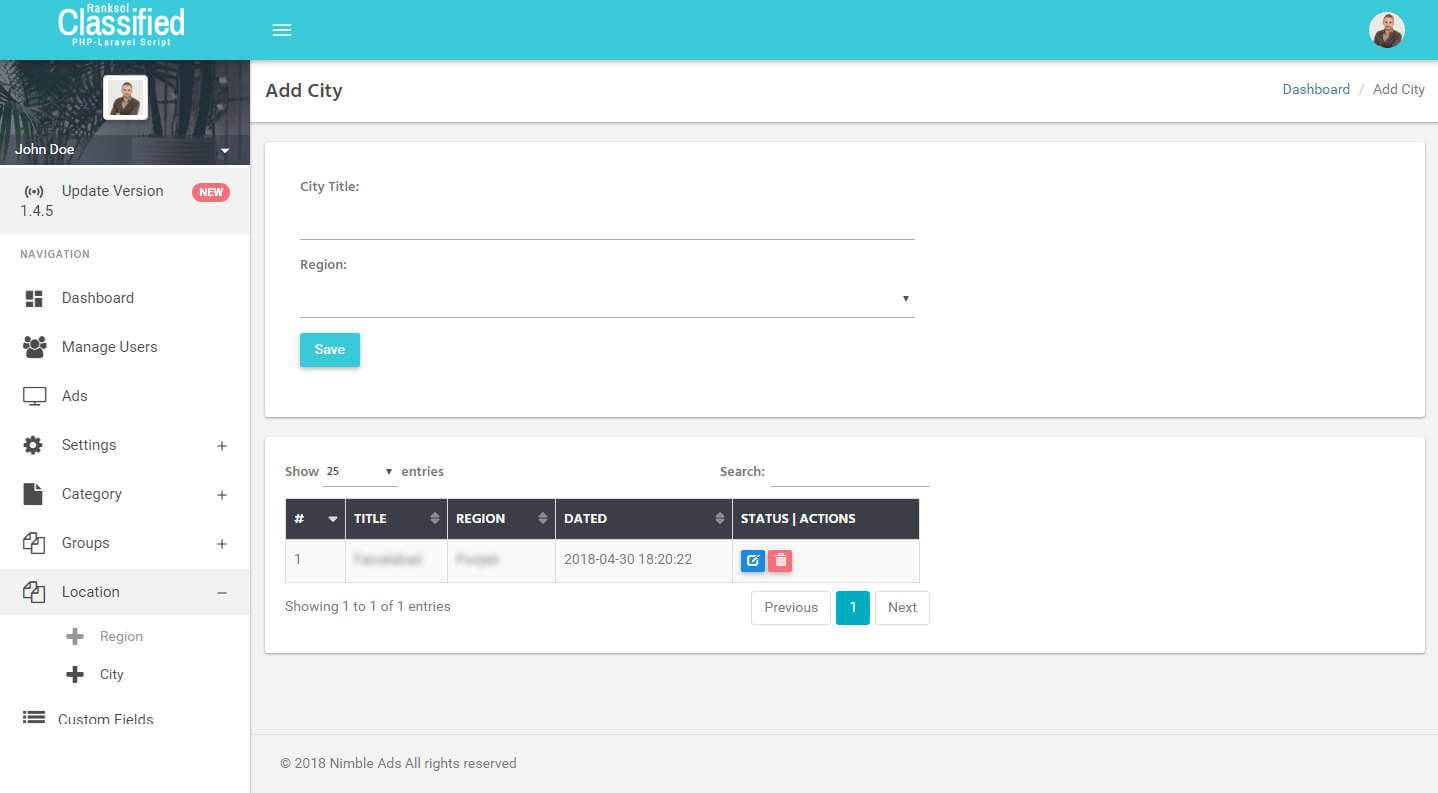Open the Settings menu item

tap(89, 445)
